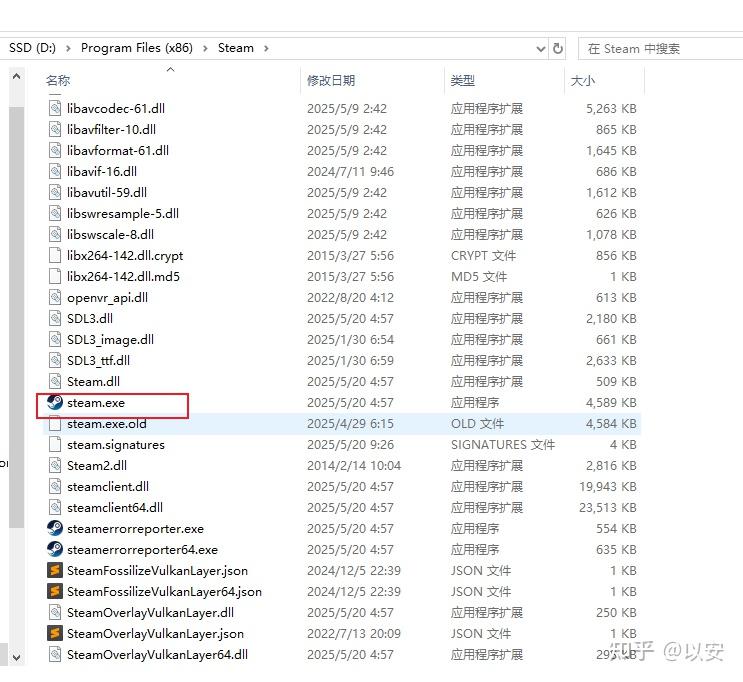Image resolution: width=743 pixels, height=682 pixels.
Task: Click the SteamOverlayVulkanLayer.json file icon
Action: [55, 633]
